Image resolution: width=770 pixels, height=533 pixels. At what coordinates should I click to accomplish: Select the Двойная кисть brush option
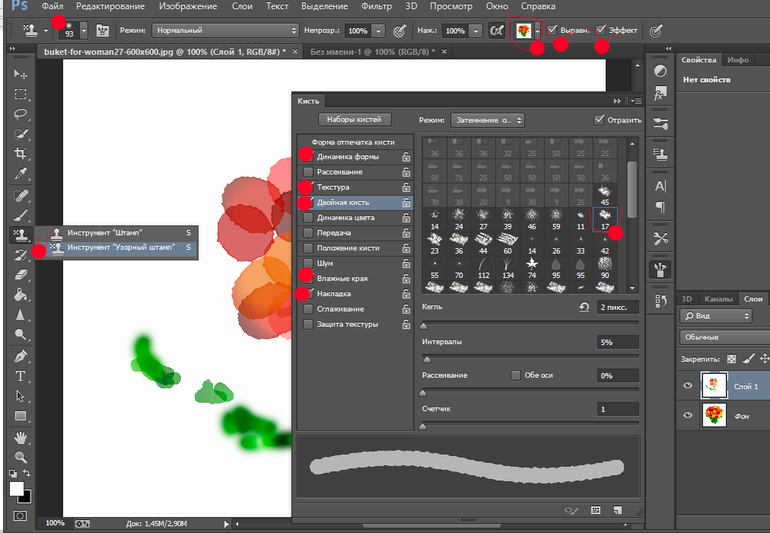(344, 202)
